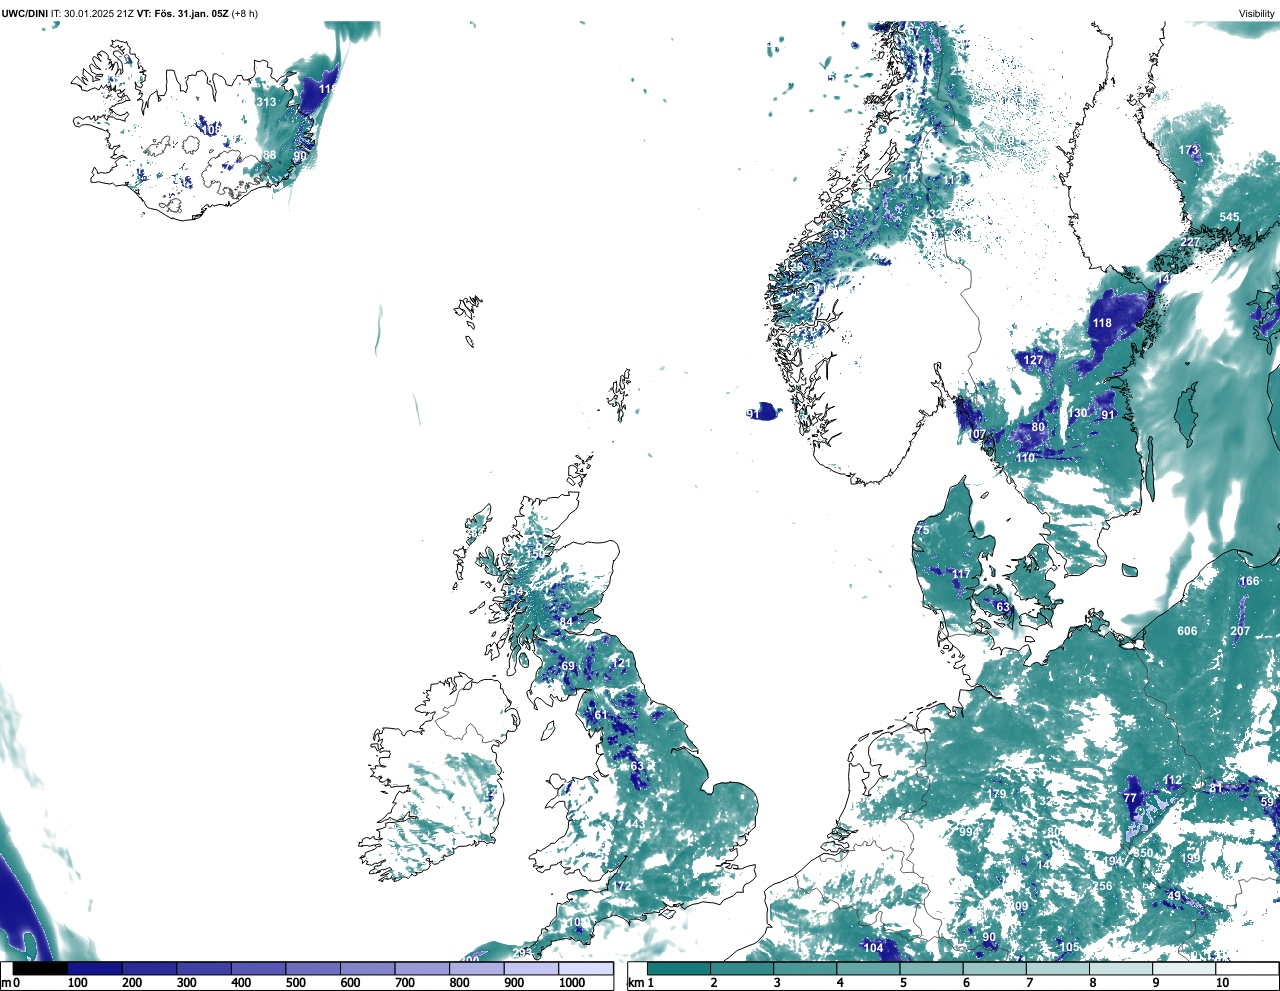Click the '107' value on Sweden's west coast
This screenshot has height=991, width=1280.
[x=977, y=435]
